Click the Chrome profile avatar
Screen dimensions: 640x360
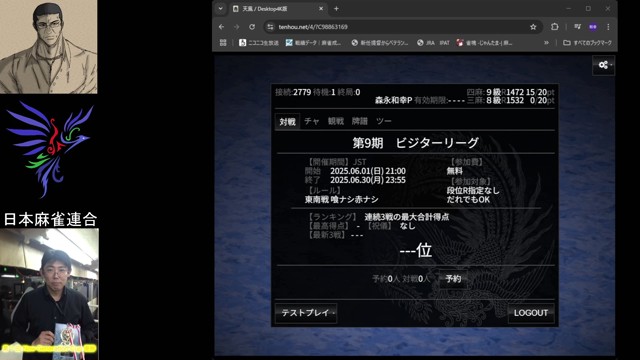click(x=593, y=27)
